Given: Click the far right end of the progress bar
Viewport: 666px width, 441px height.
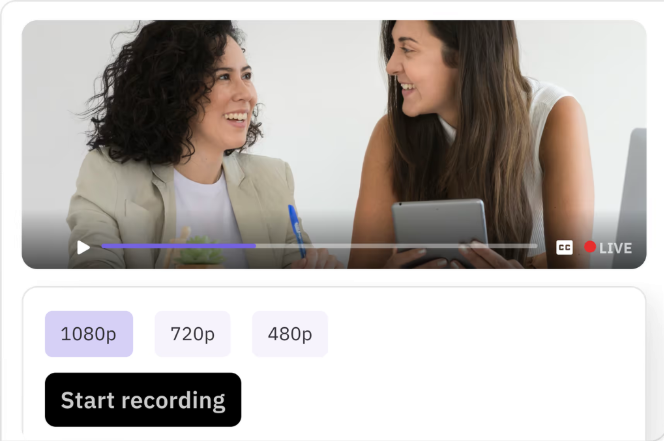Looking at the screenshot, I should 536,246.
